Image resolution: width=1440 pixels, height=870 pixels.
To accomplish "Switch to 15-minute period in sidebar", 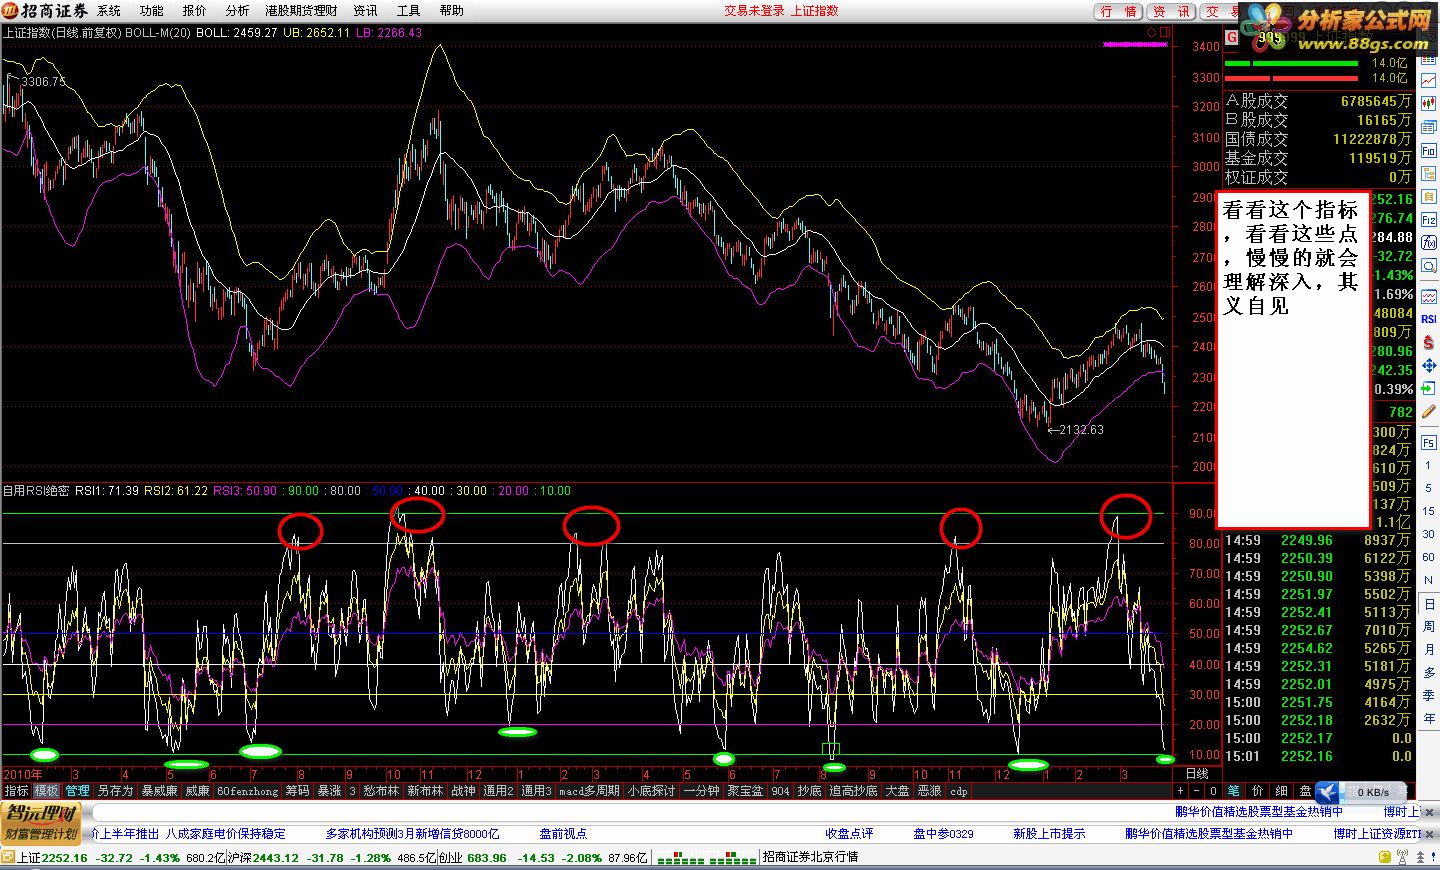I will tap(1428, 511).
